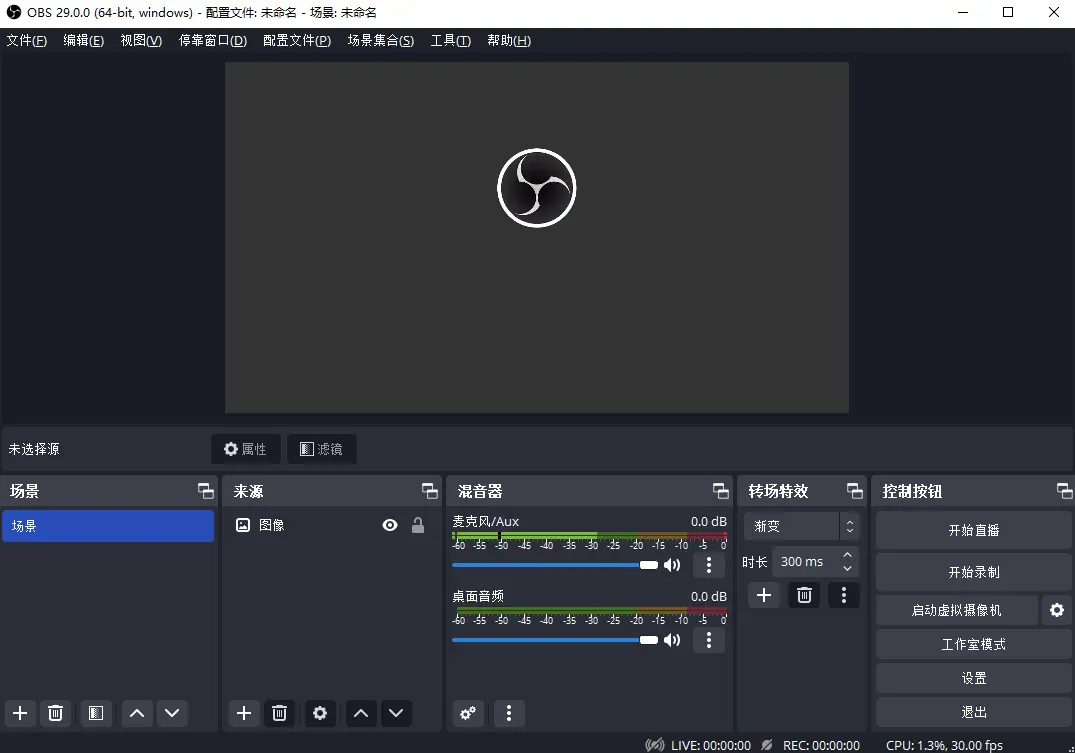Click 桌面音频 0.0 dB level value

708,596
